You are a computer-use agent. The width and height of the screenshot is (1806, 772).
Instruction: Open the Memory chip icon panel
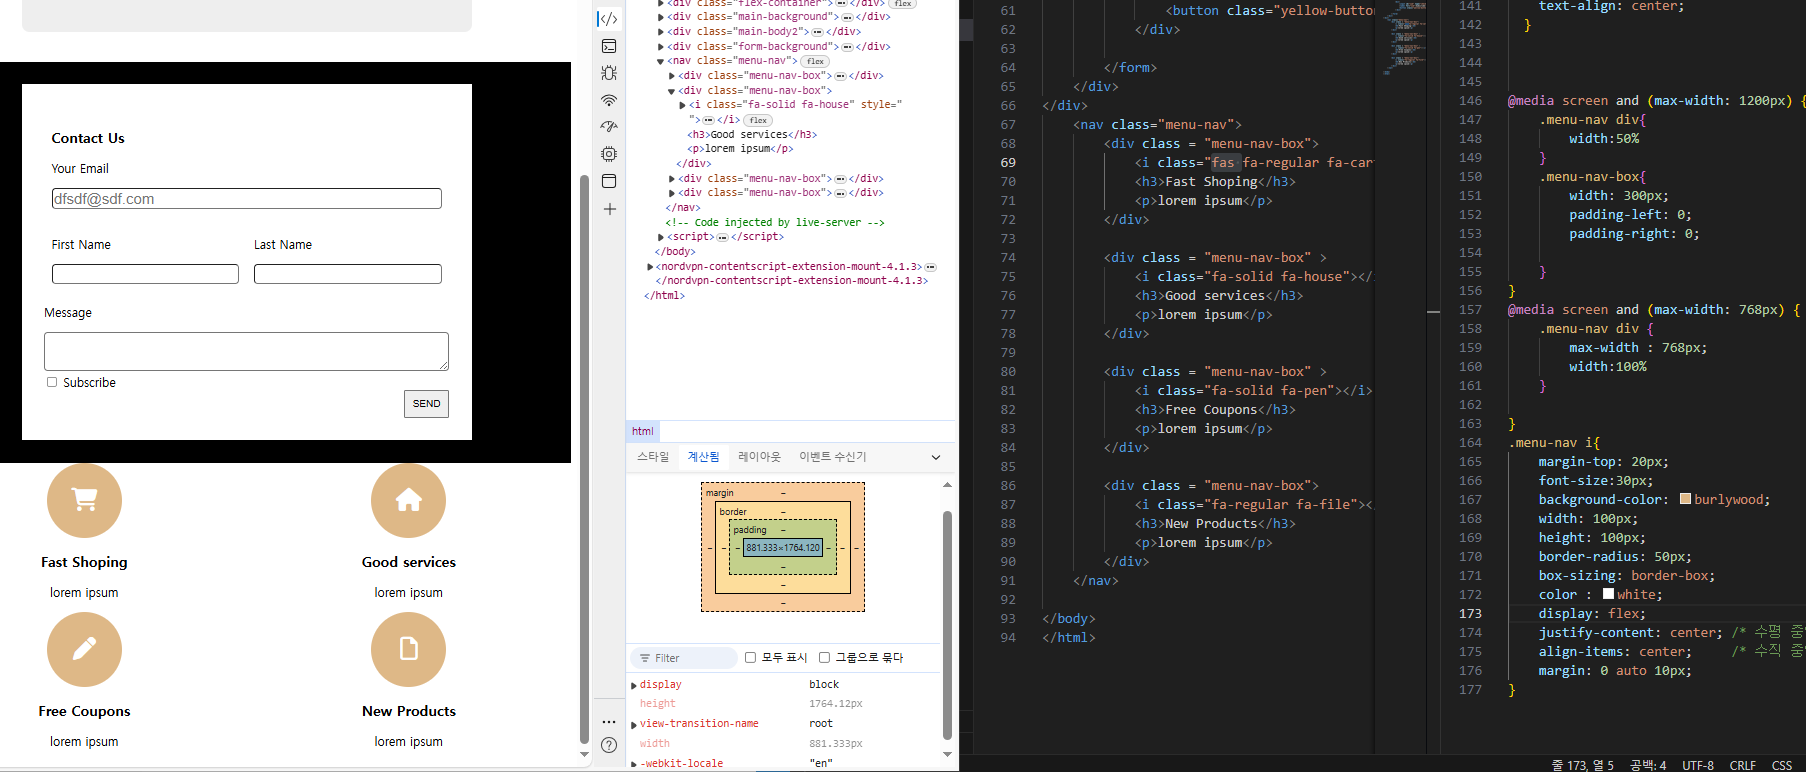tap(609, 154)
